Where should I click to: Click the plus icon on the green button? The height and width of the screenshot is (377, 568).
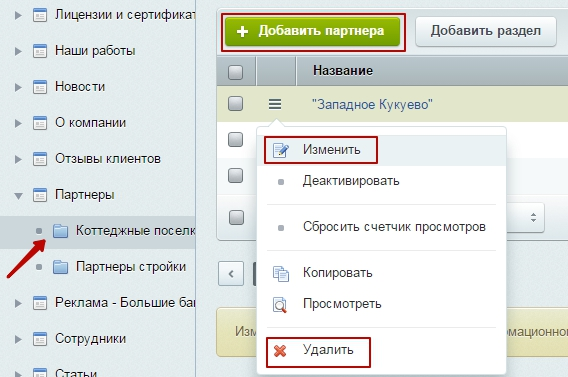point(242,32)
